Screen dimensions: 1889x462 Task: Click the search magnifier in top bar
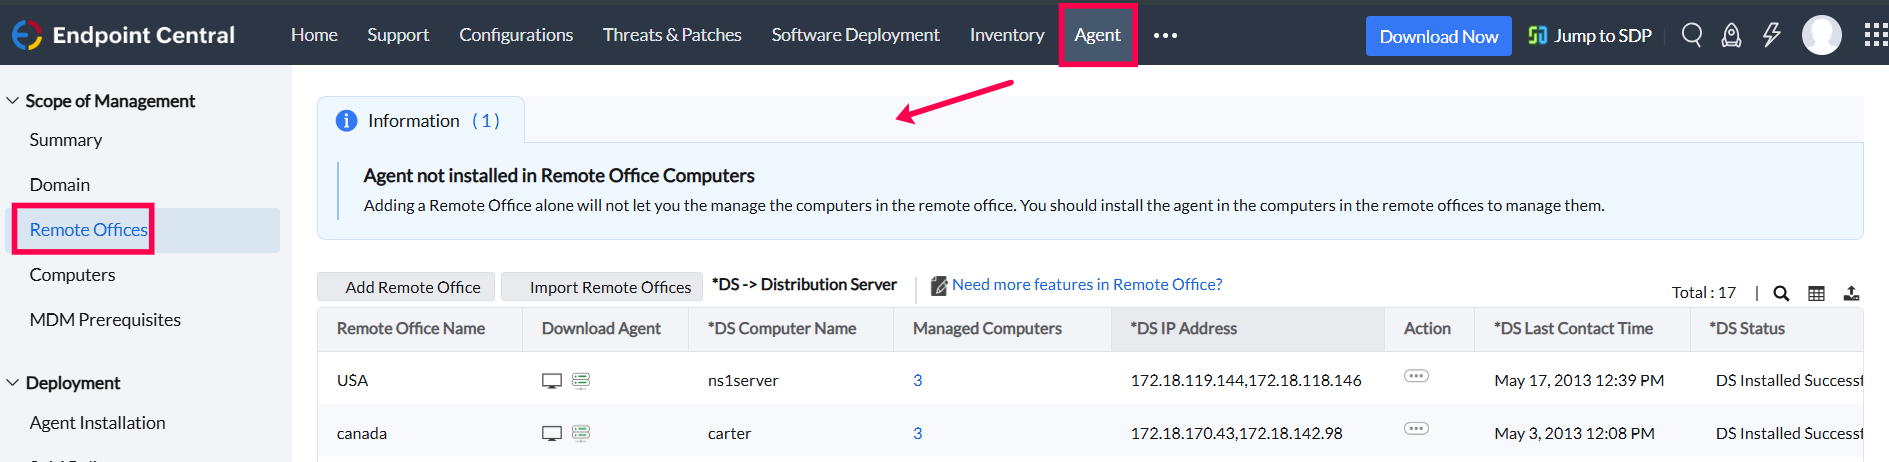point(1691,35)
